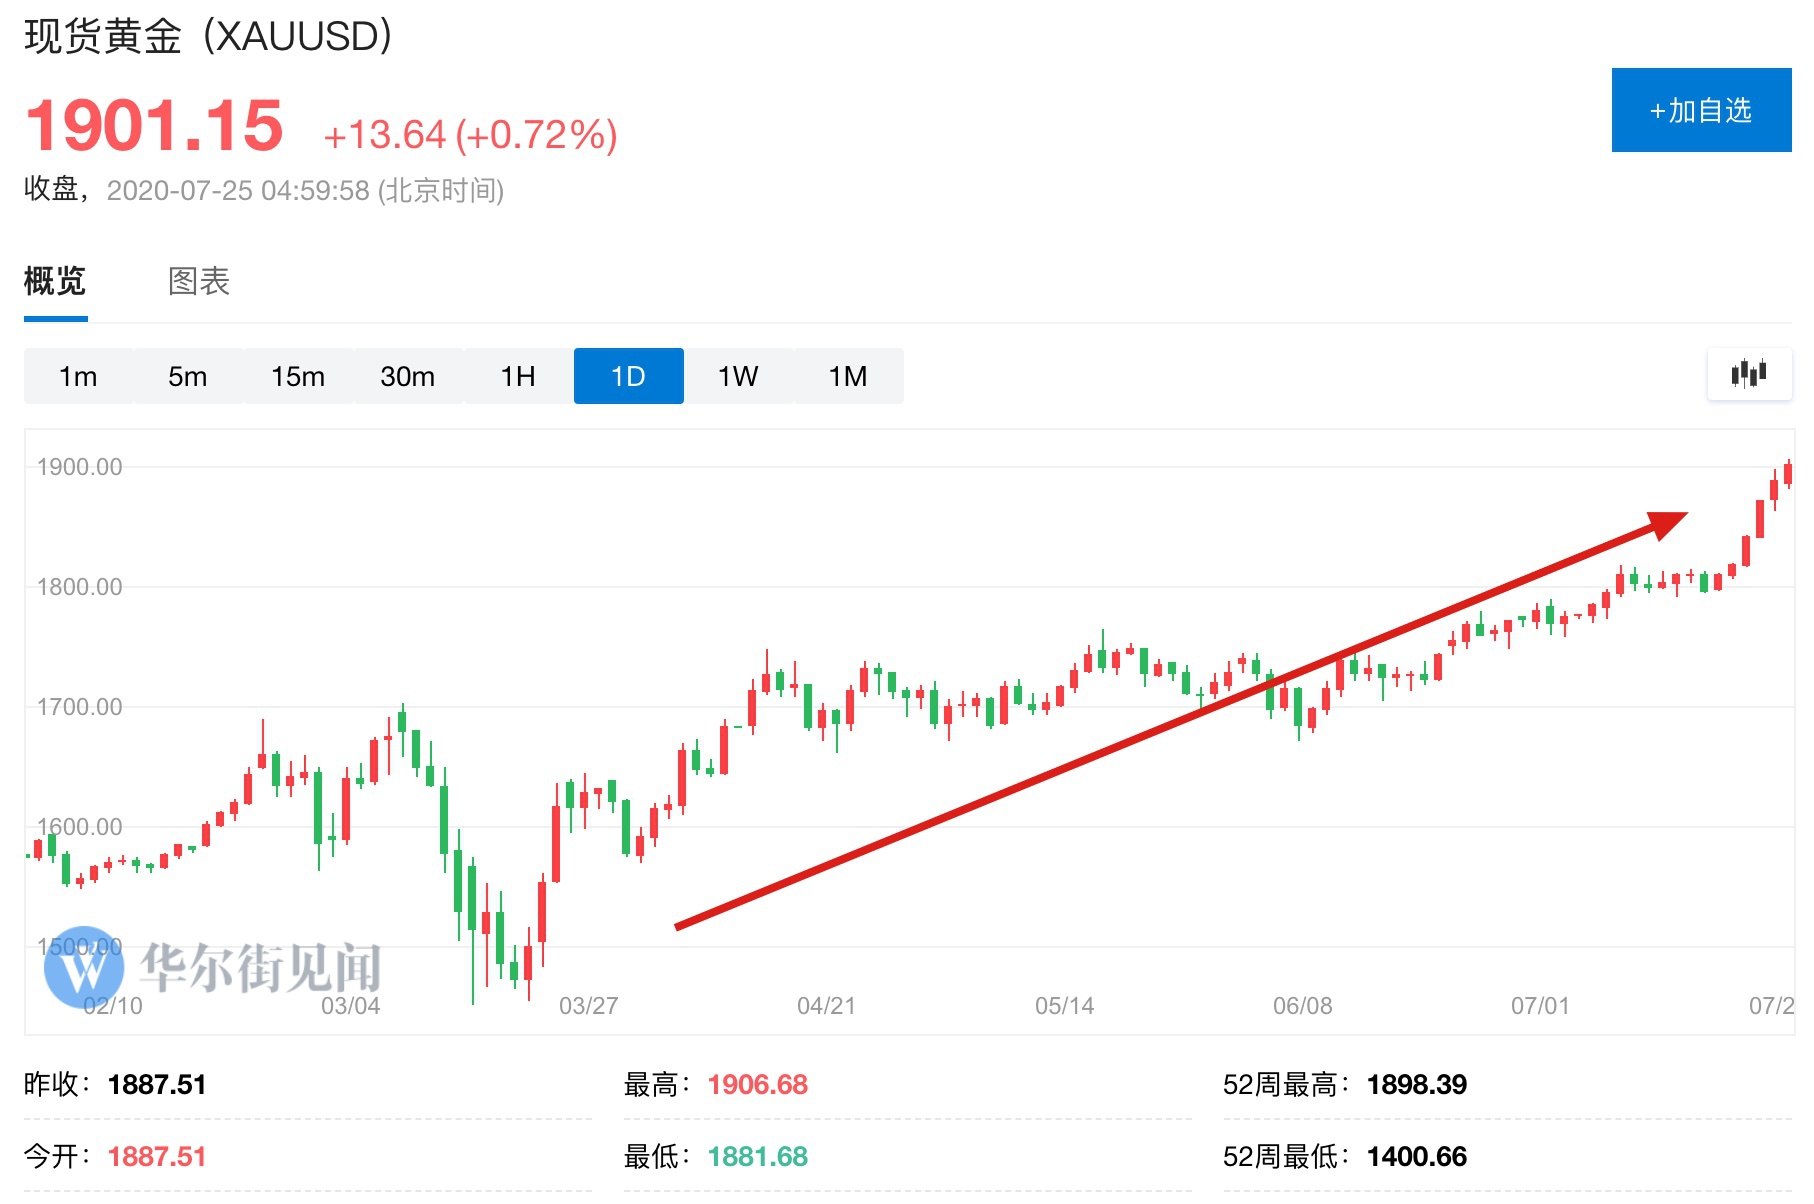Click the Wallstreetcn watermark logo

coord(84,966)
